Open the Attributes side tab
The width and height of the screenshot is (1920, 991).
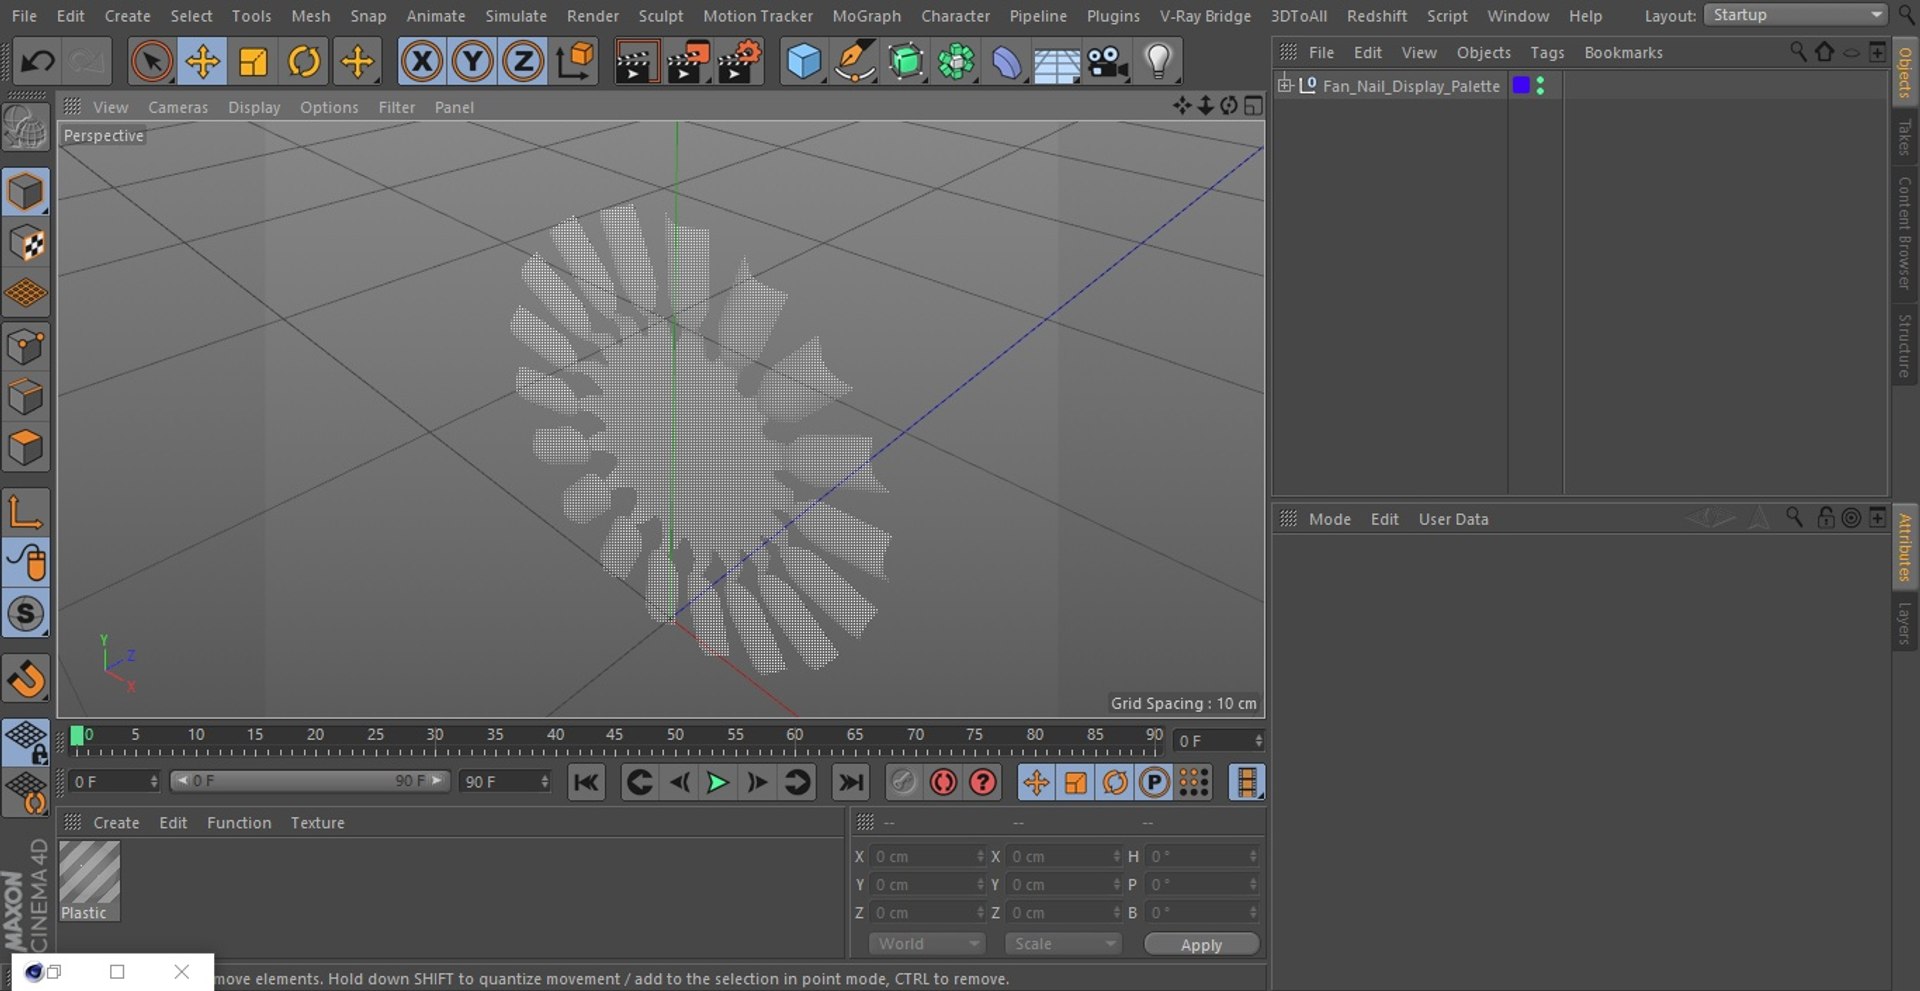1905,547
